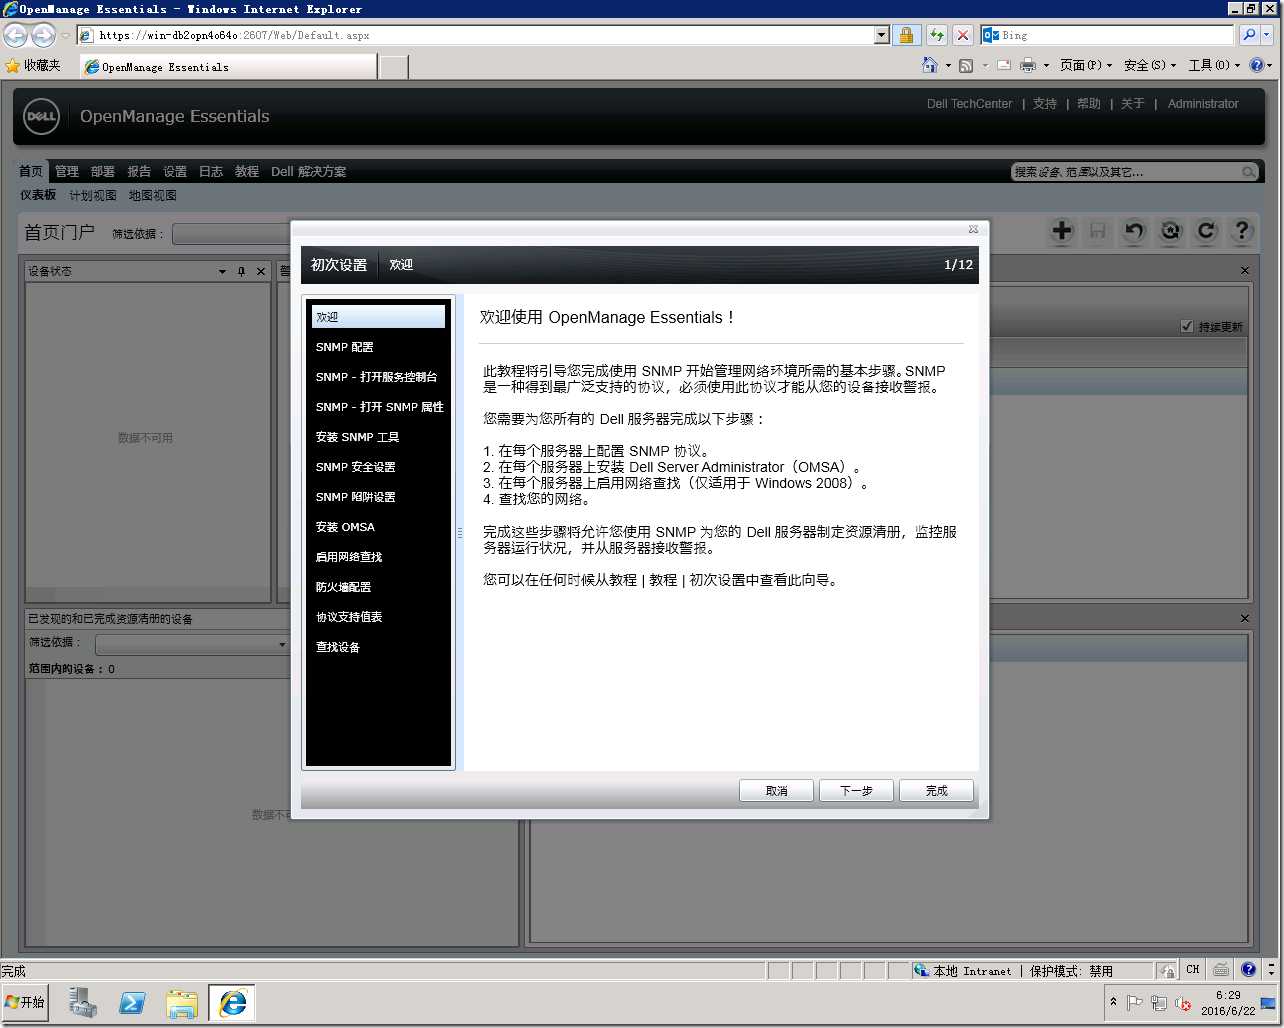Switch to 地图视图 sub-tab
This screenshot has width=1284, height=1028.
[x=152, y=195]
